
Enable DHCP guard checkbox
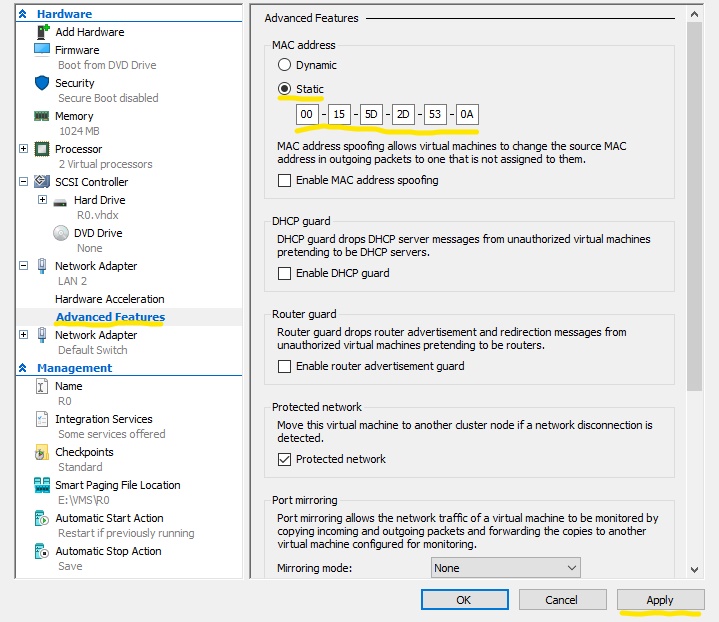click(285, 273)
